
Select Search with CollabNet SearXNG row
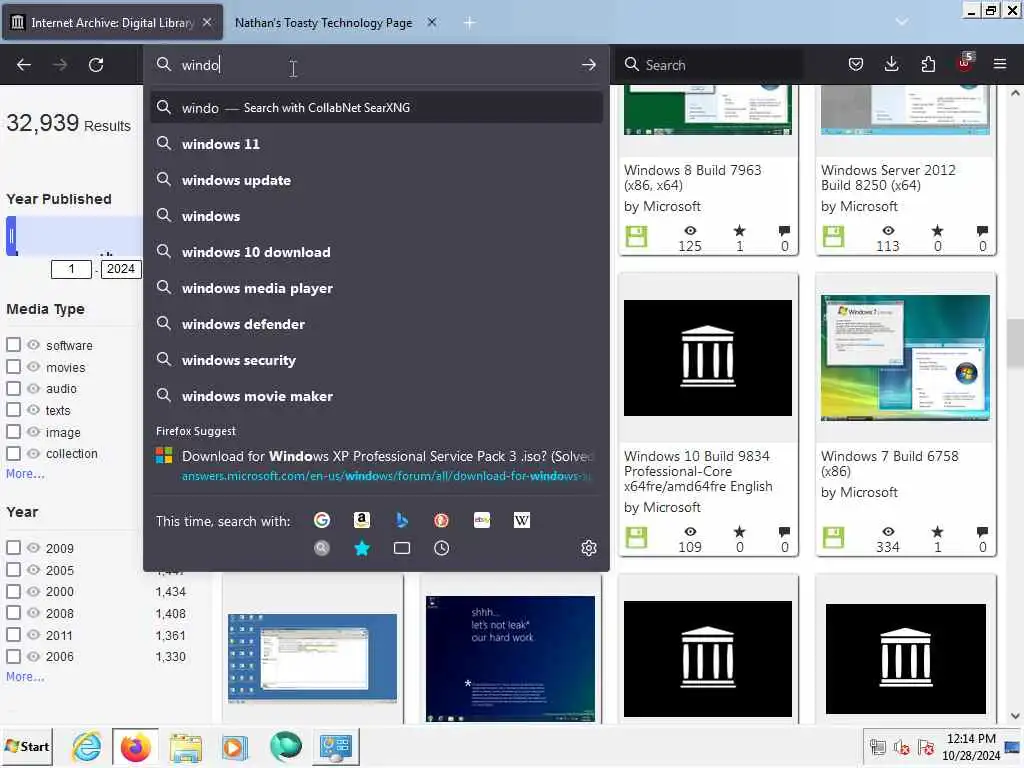(x=376, y=107)
